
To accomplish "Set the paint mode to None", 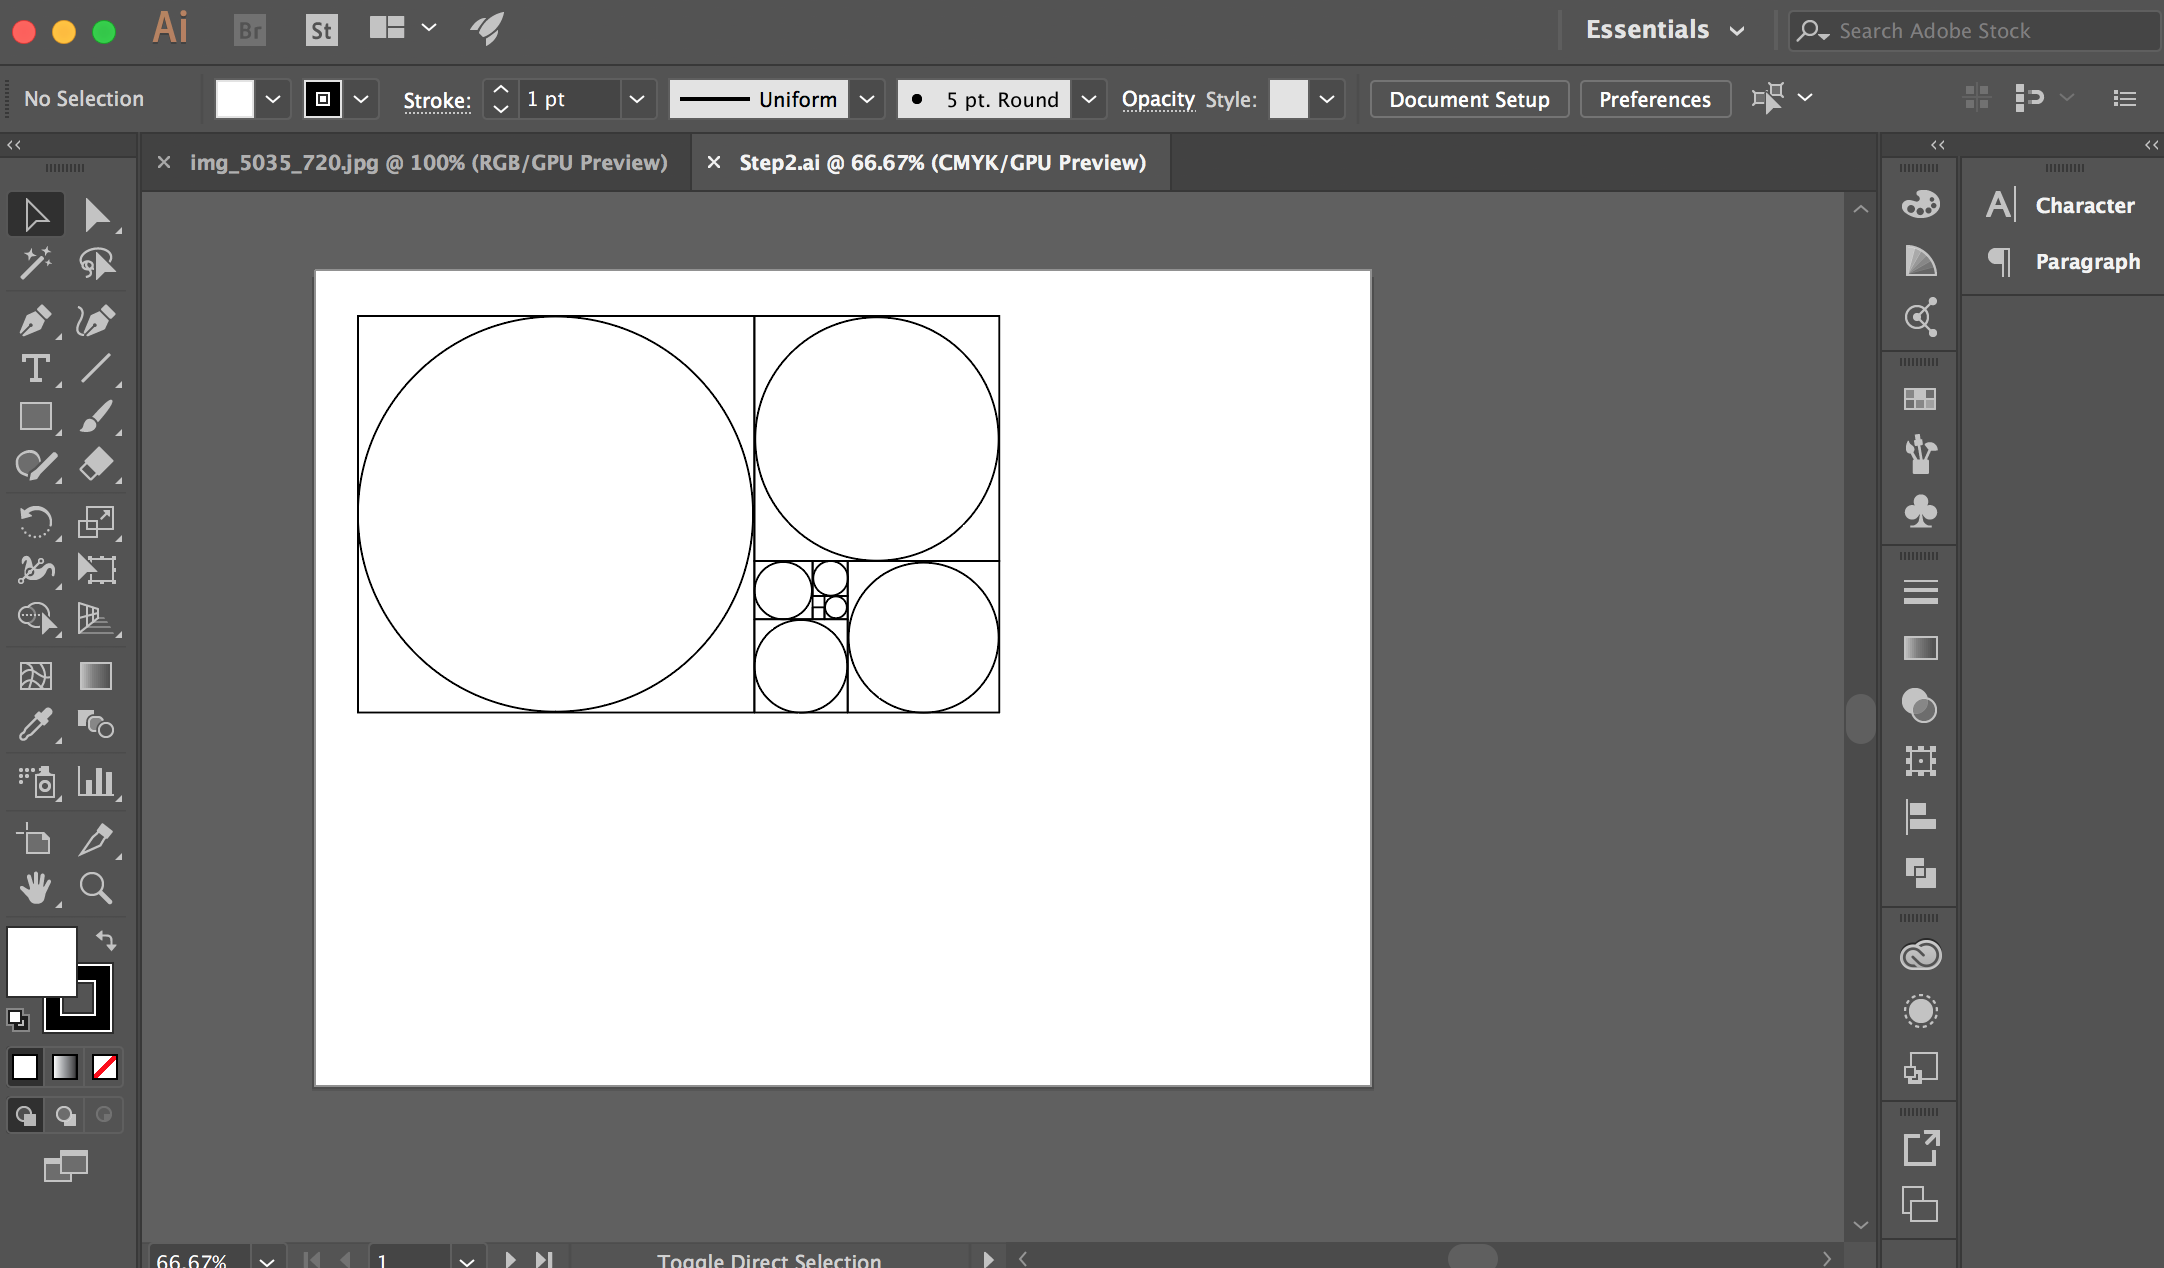I will 105,1067.
